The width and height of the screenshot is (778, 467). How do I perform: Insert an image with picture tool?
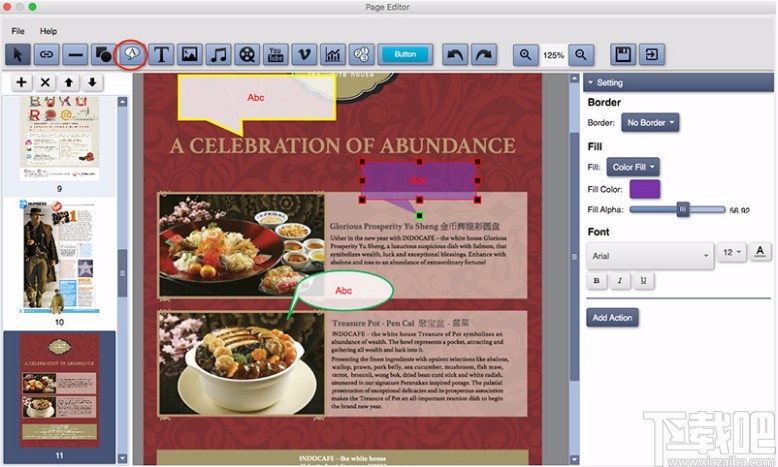pyautogui.click(x=190, y=55)
